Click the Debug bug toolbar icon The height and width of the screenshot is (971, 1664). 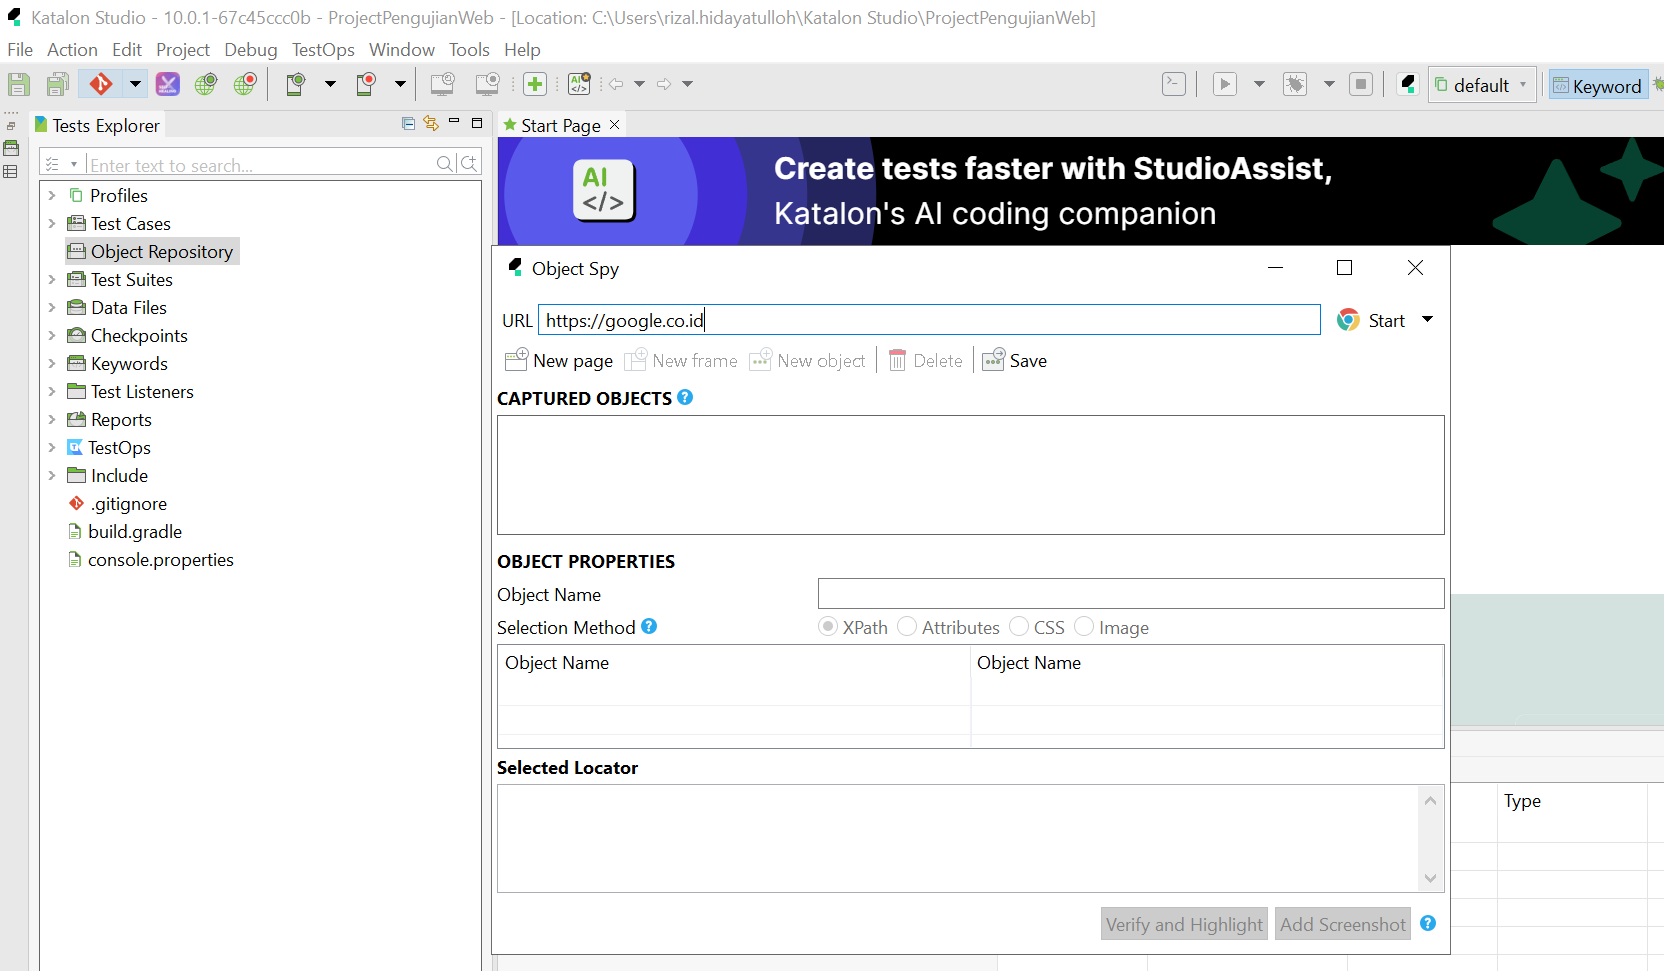[1295, 84]
